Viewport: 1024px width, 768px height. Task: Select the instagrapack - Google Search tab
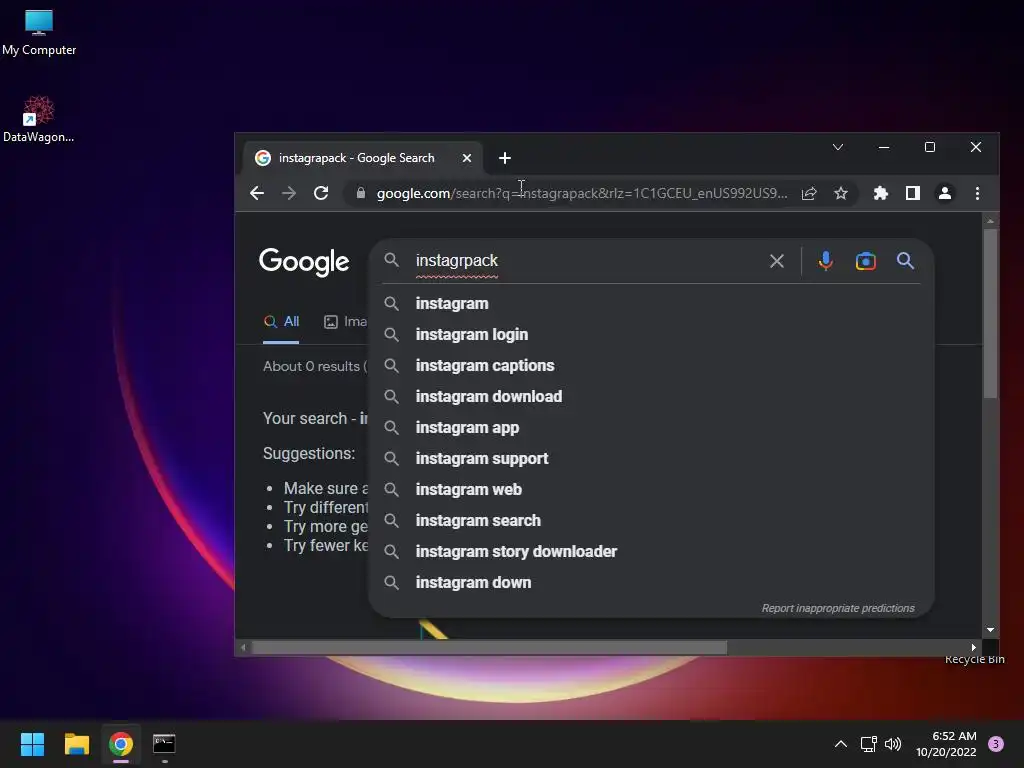pyautogui.click(x=356, y=158)
